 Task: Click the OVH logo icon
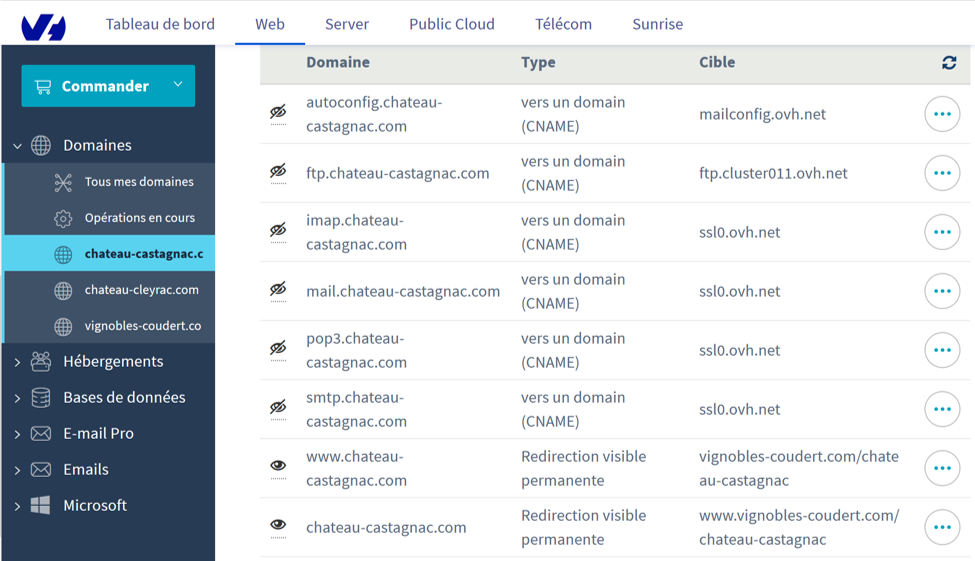(x=44, y=26)
